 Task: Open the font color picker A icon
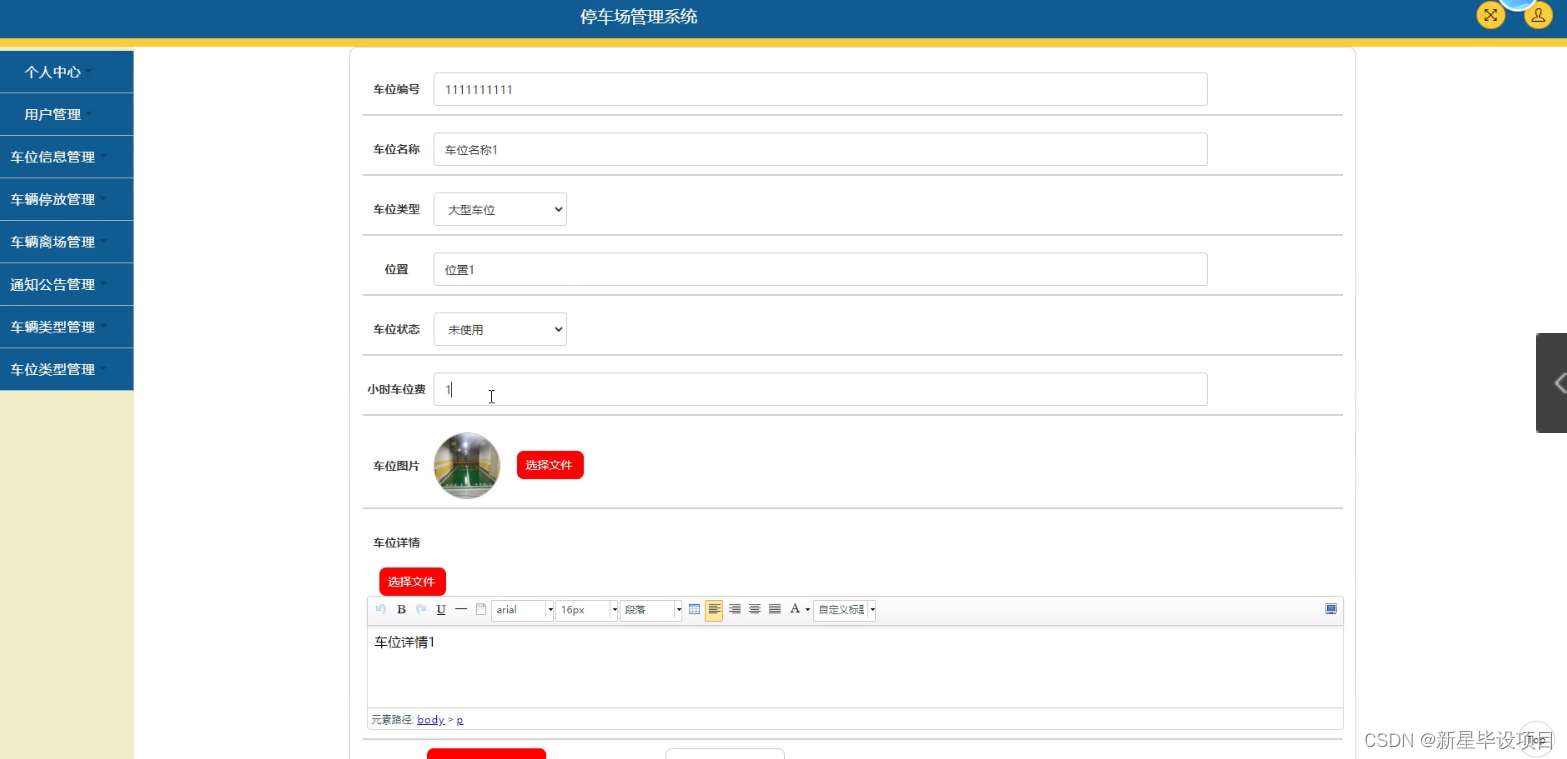pyautogui.click(x=794, y=609)
